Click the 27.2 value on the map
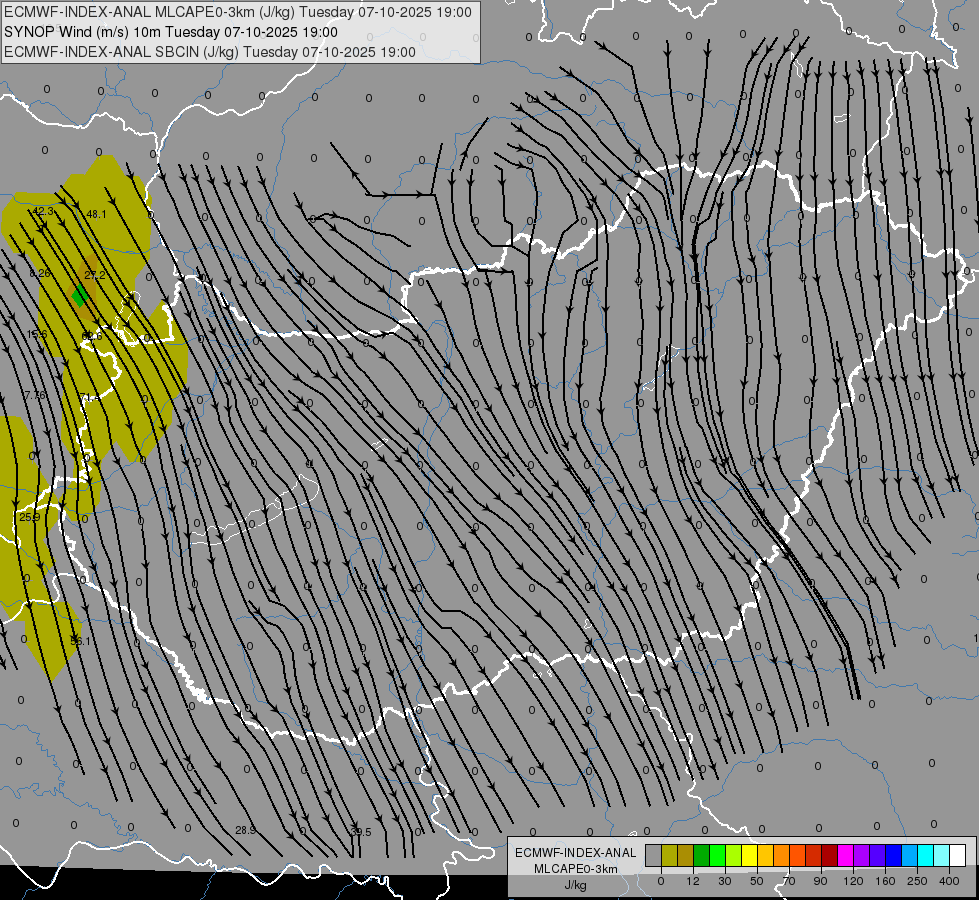Image resolution: width=979 pixels, height=900 pixels. tap(95, 275)
